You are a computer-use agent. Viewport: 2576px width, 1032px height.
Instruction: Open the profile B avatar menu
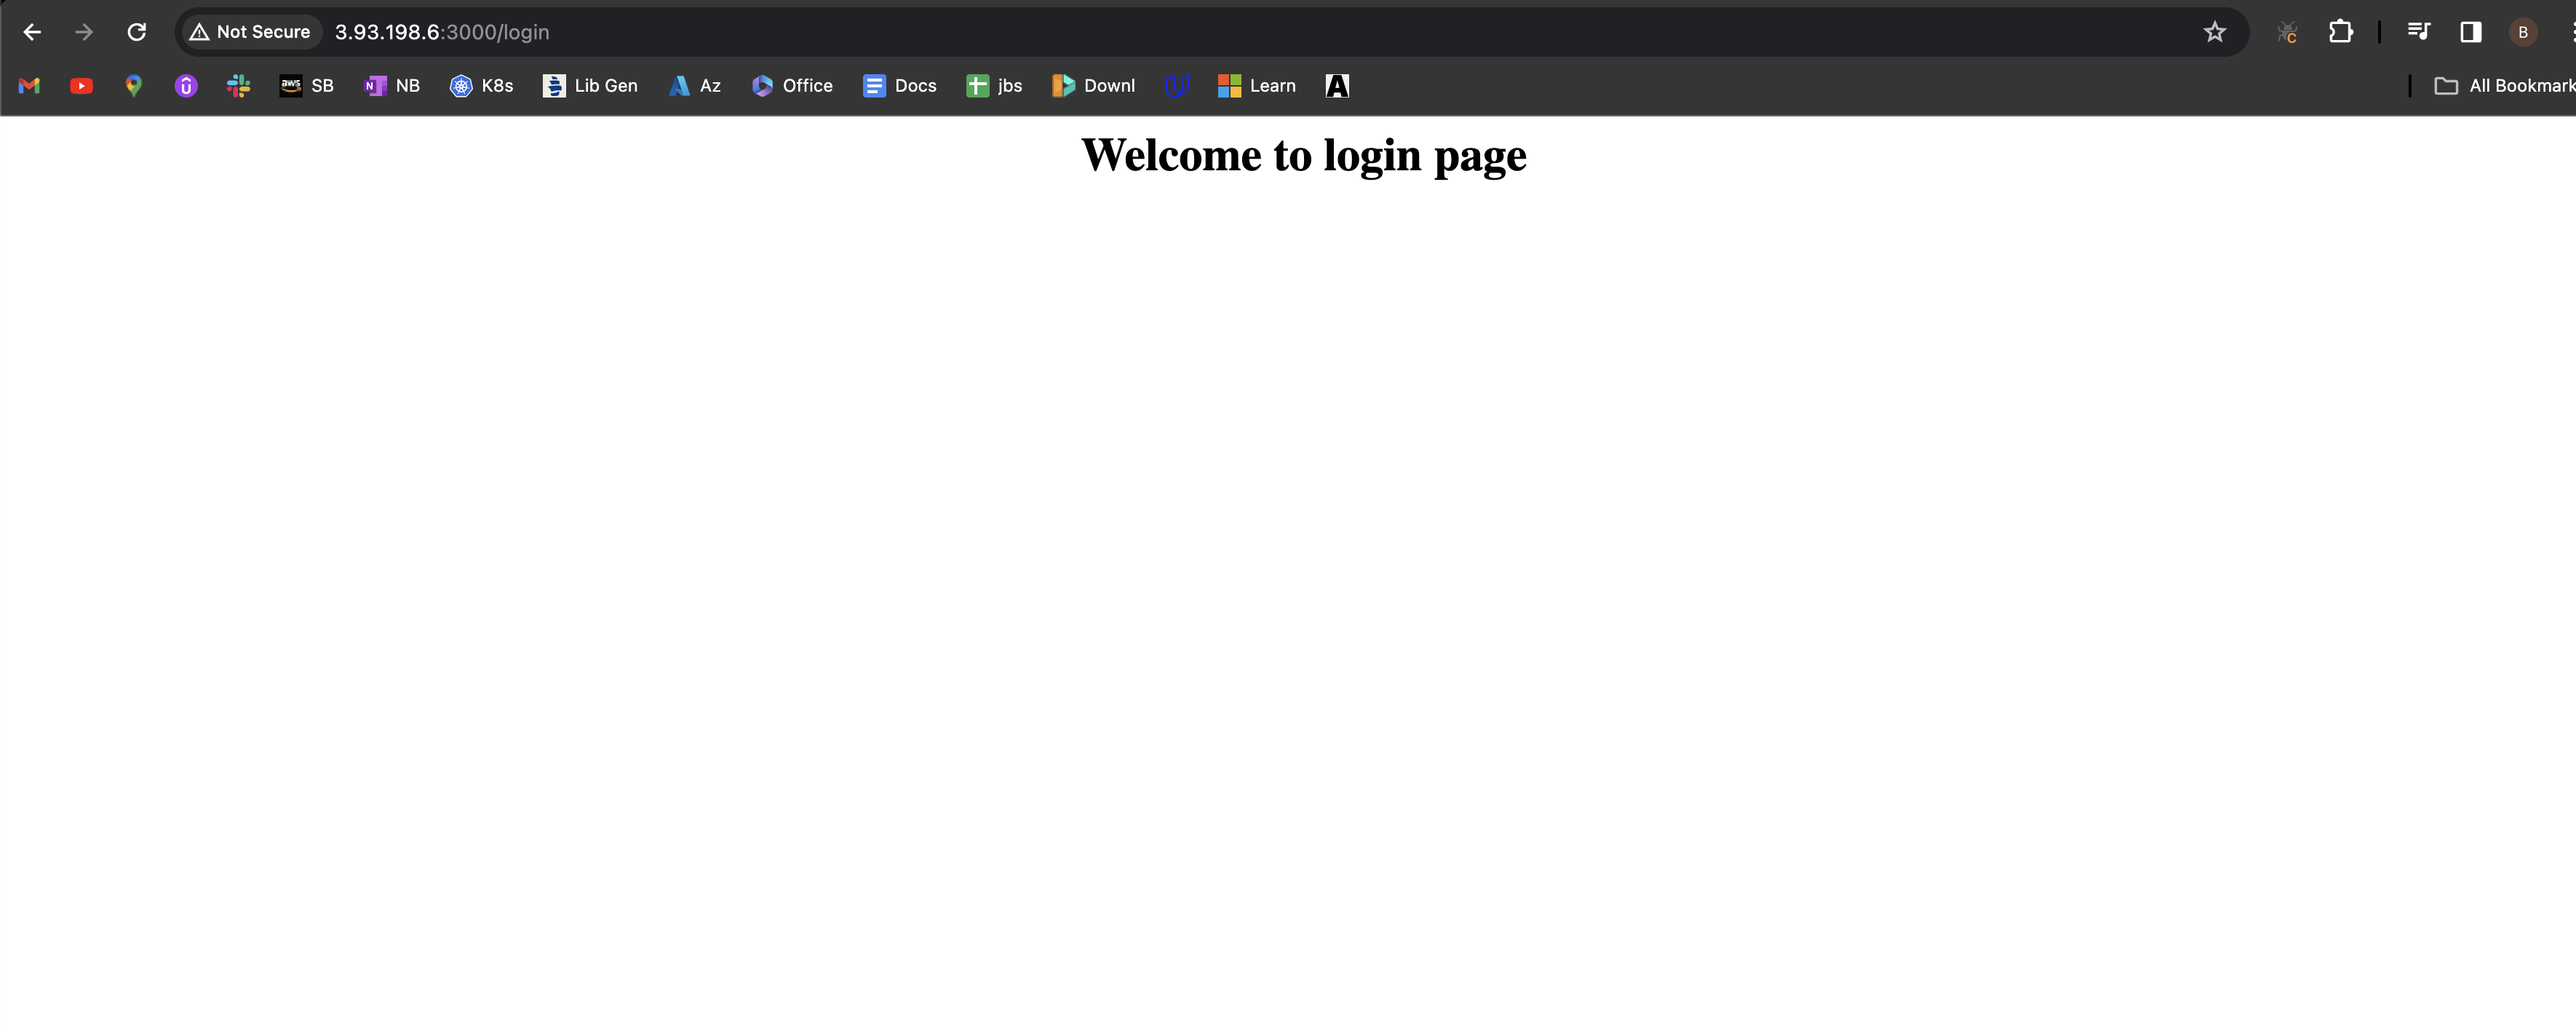(x=2523, y=32)
